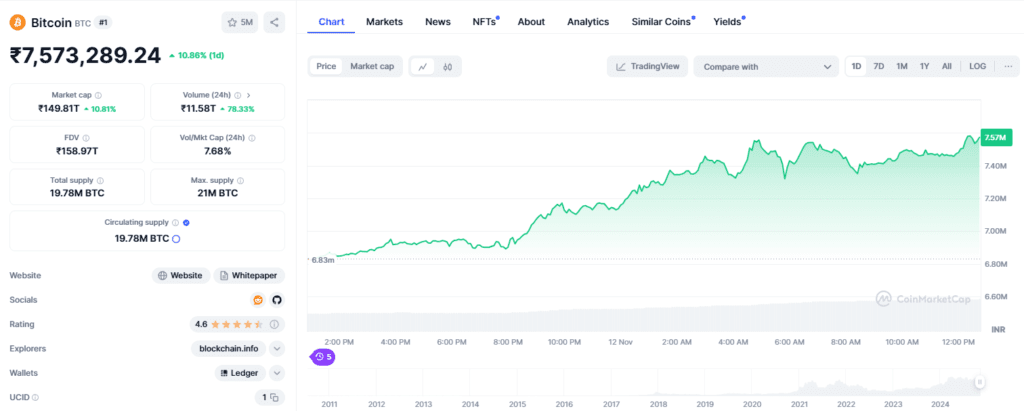Click the ₹11.58T volume value
The height and width of the screenshot is (411, 1024).
(x=198, y=108)
